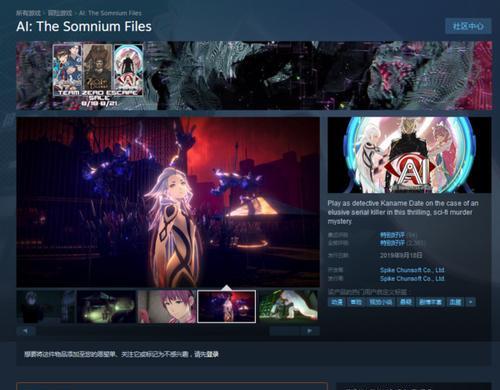Click the last tag before the plus
Screen dimensions: 500x390
pyautogui.click(x=455, y=302)
